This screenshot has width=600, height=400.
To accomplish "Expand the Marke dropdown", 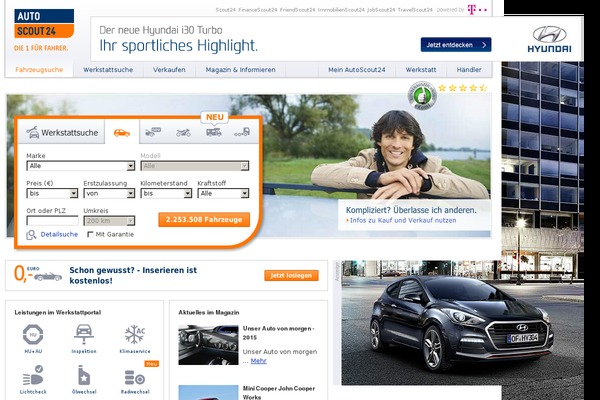I will 80,166.
